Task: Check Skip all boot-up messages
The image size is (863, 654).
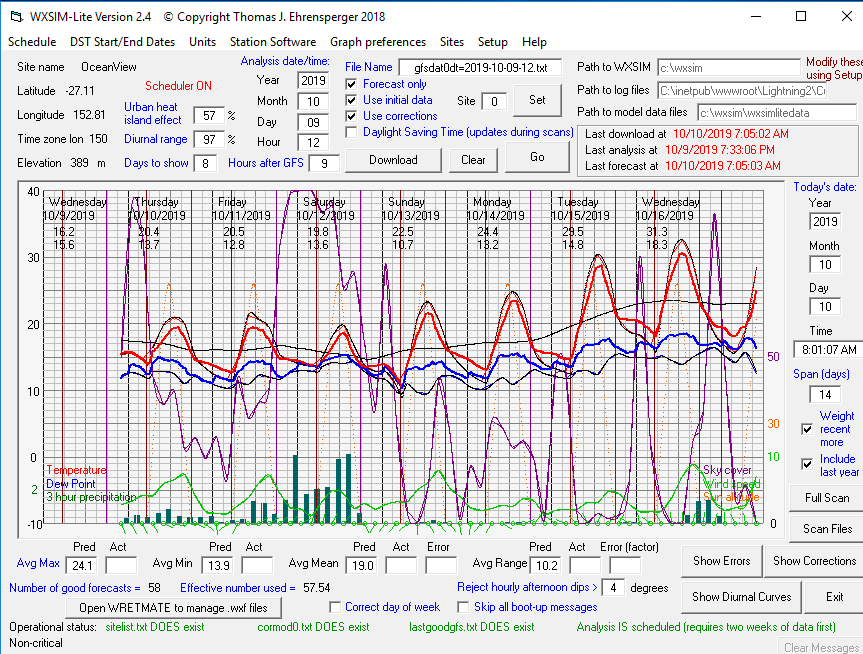Action: (463, 607)
